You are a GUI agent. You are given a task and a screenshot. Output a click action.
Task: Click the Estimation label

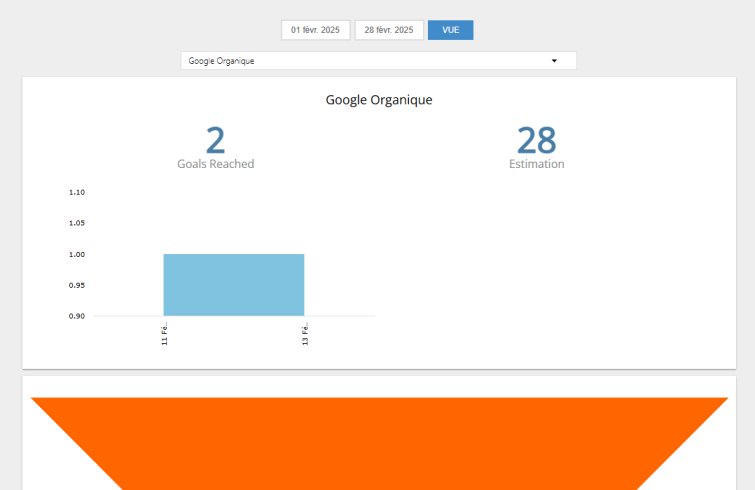(x=536, y=164)
